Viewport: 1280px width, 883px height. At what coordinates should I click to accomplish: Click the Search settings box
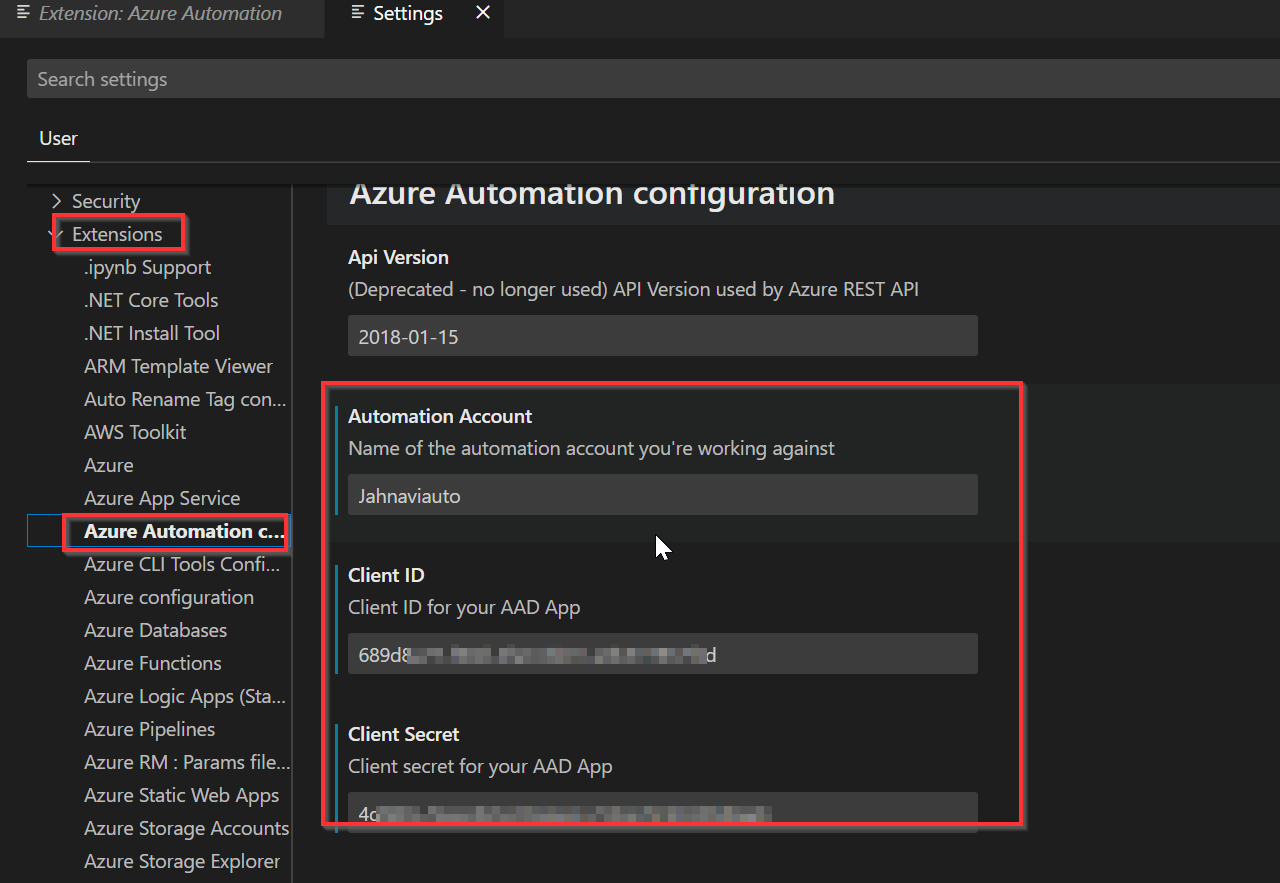[x=650, y=79]
